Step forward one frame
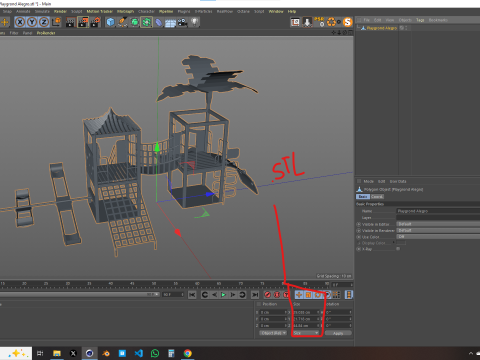Image resolution: width=480 pixels, height=360 pixels. point(233,295)
